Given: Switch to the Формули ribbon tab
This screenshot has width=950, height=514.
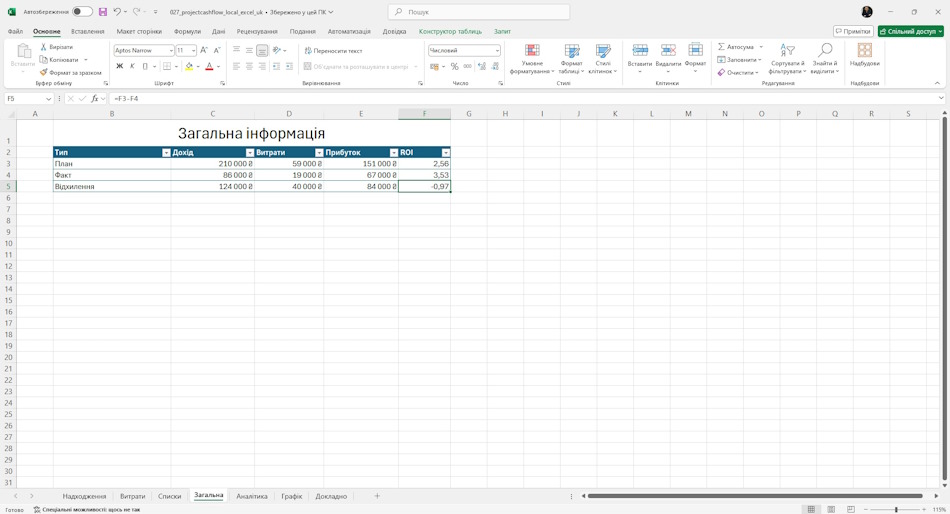Looking at the screenshot, I should click(x=187, y=31).
